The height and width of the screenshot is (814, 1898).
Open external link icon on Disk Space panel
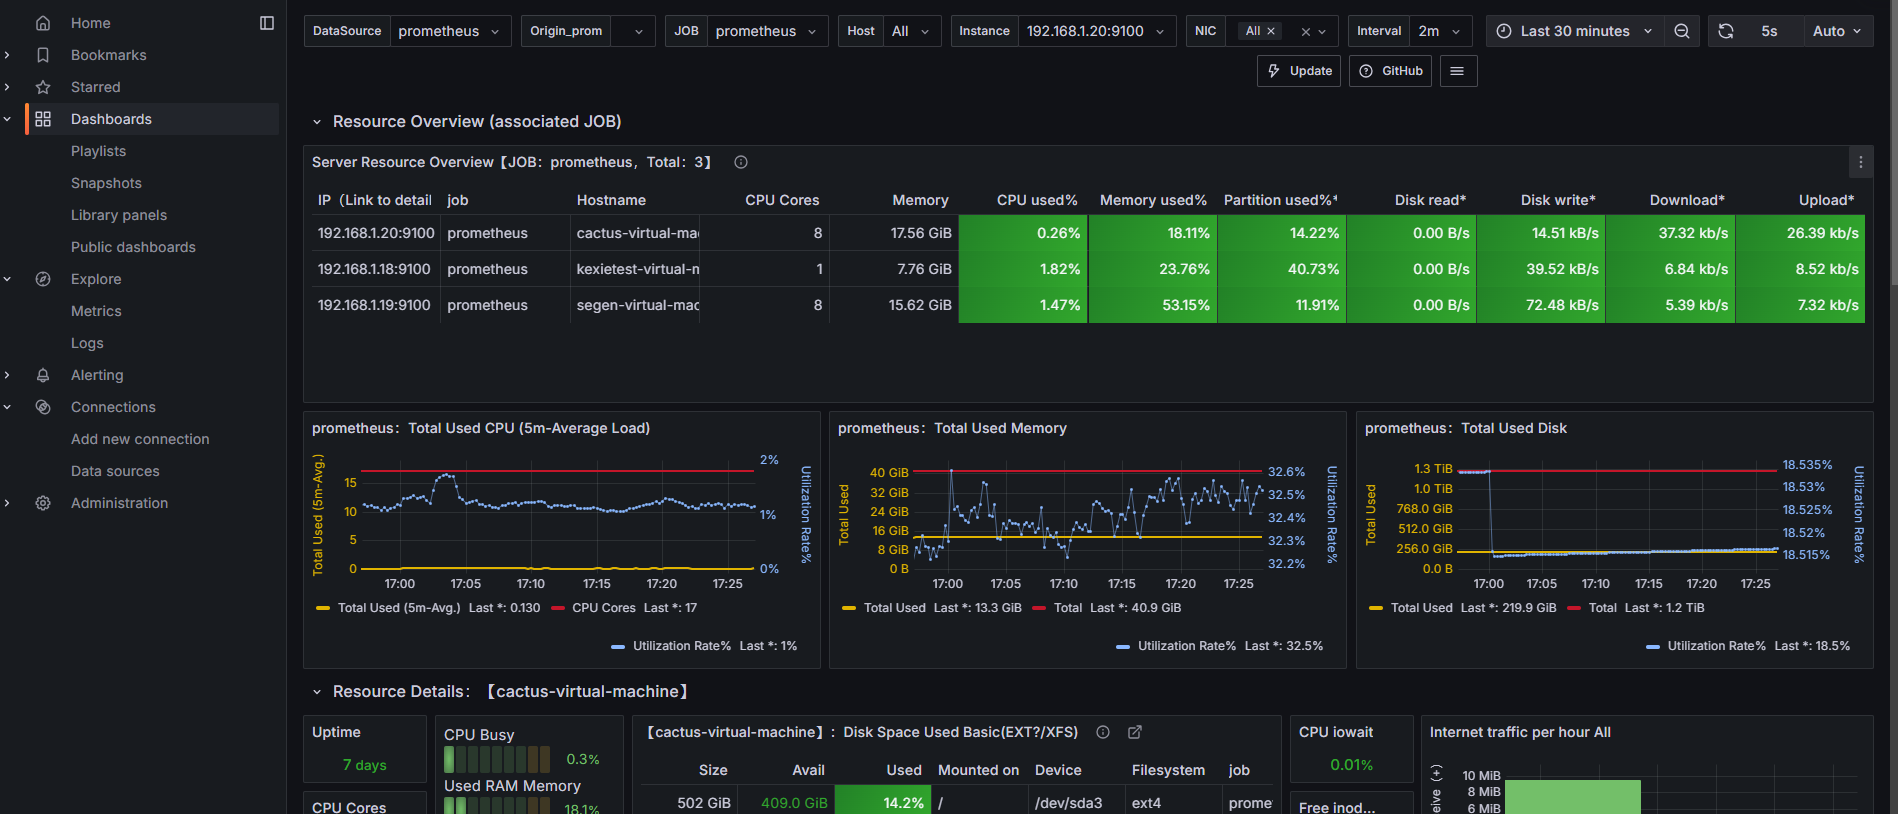[1135, 732]
